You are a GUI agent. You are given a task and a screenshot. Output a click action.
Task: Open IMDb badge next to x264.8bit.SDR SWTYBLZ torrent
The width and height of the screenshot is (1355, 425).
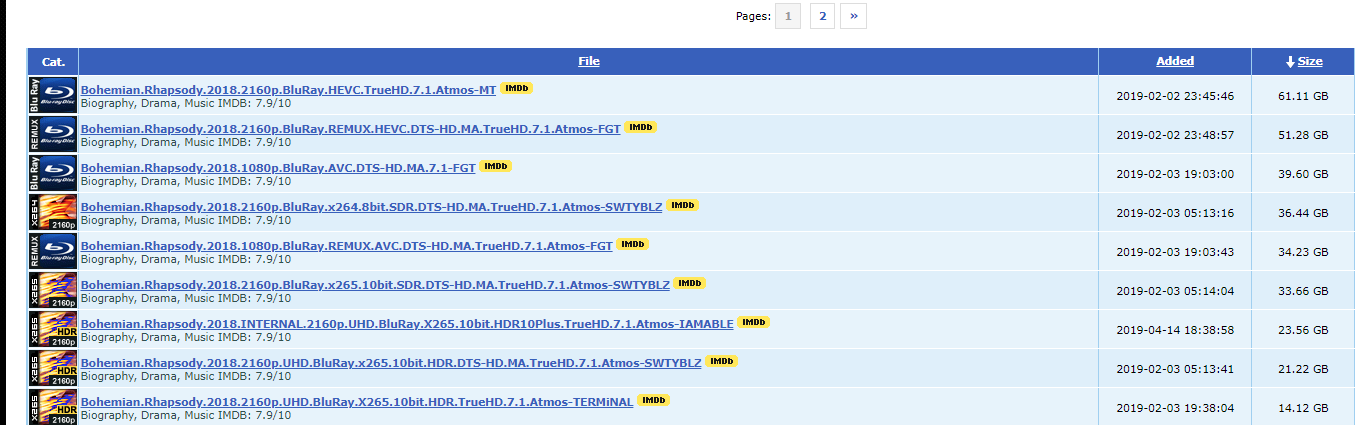tap(683, 205)
